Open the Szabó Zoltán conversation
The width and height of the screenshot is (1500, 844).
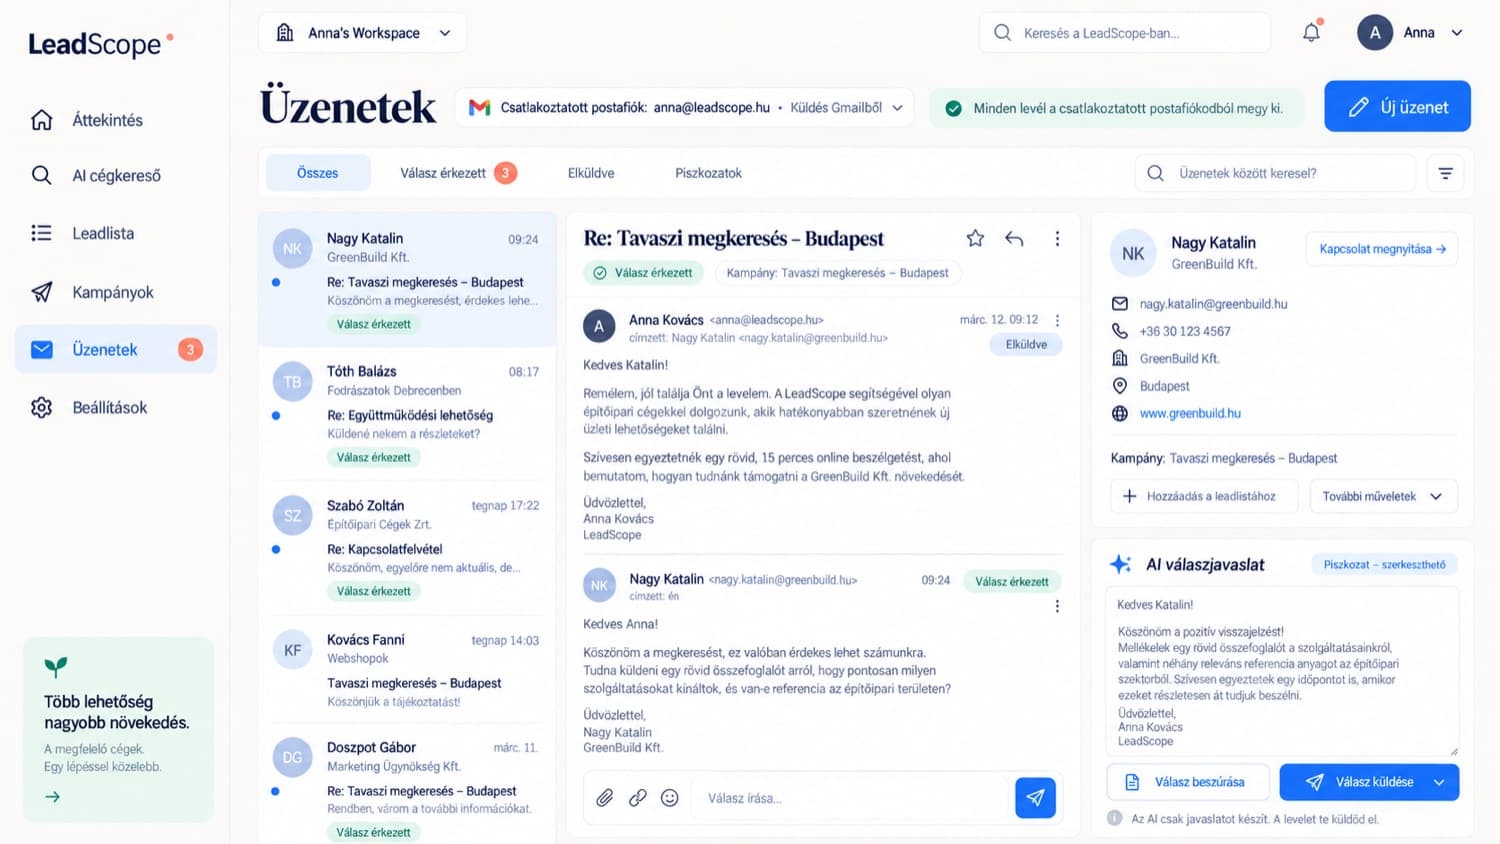click(407, 547)
